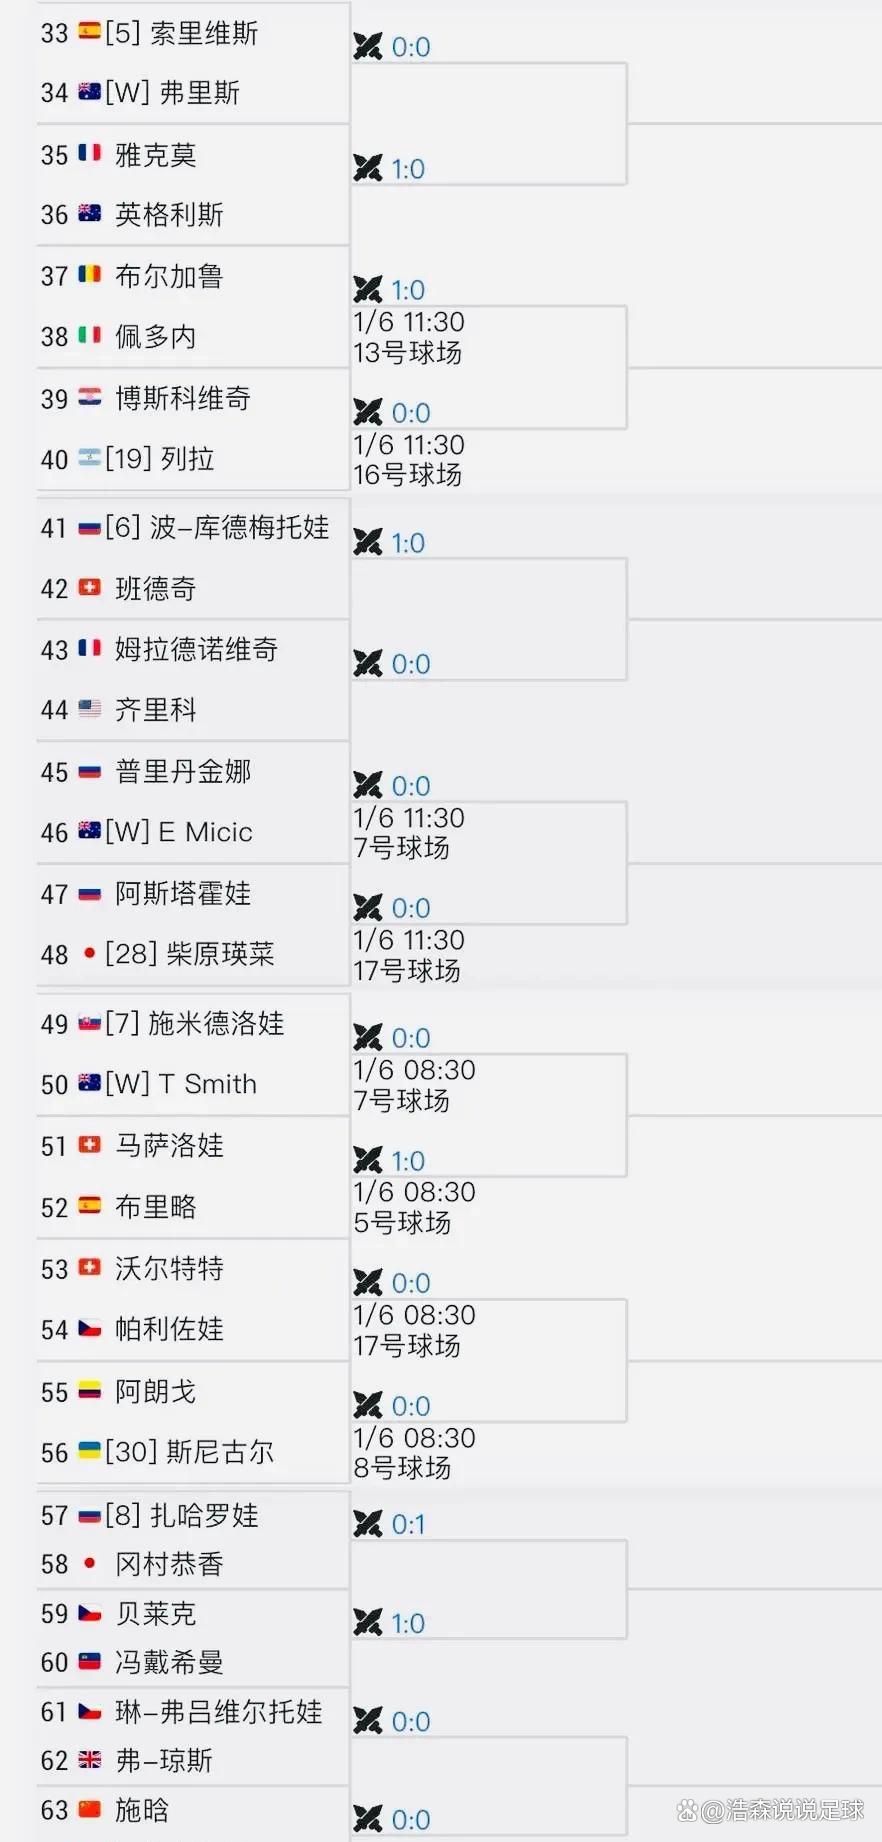The image size is (882, 1842).
Task: Click the match icon for 波-库德梅托娃 vs 班德奇
Action: click(368, 543)
